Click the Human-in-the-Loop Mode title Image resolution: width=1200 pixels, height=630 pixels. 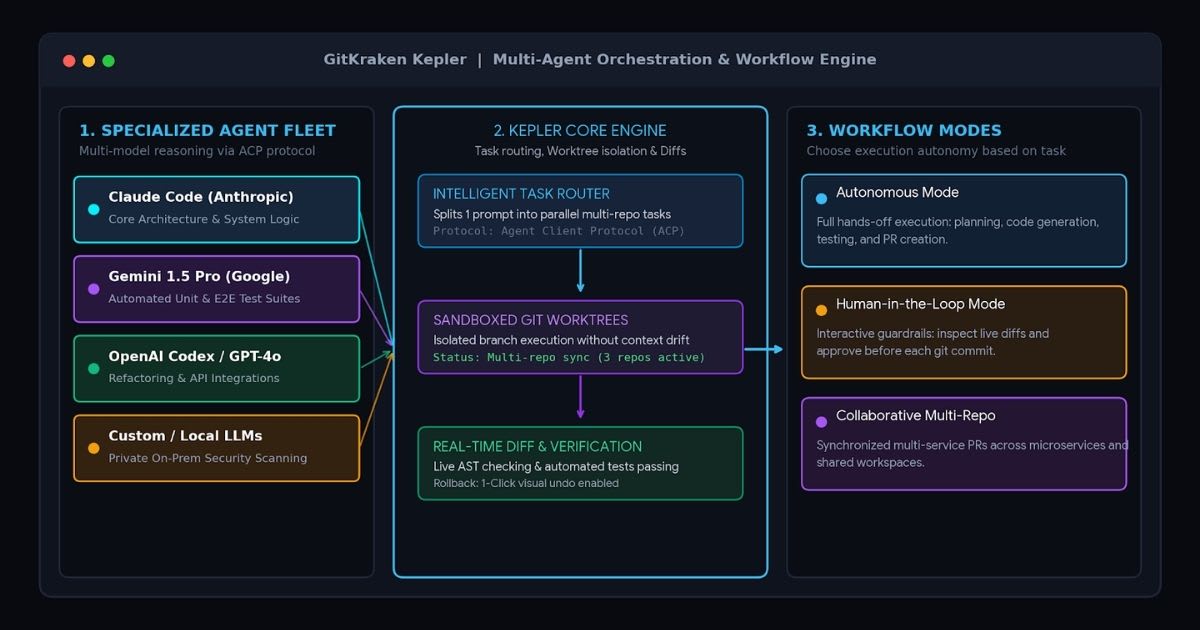point(920,304)
